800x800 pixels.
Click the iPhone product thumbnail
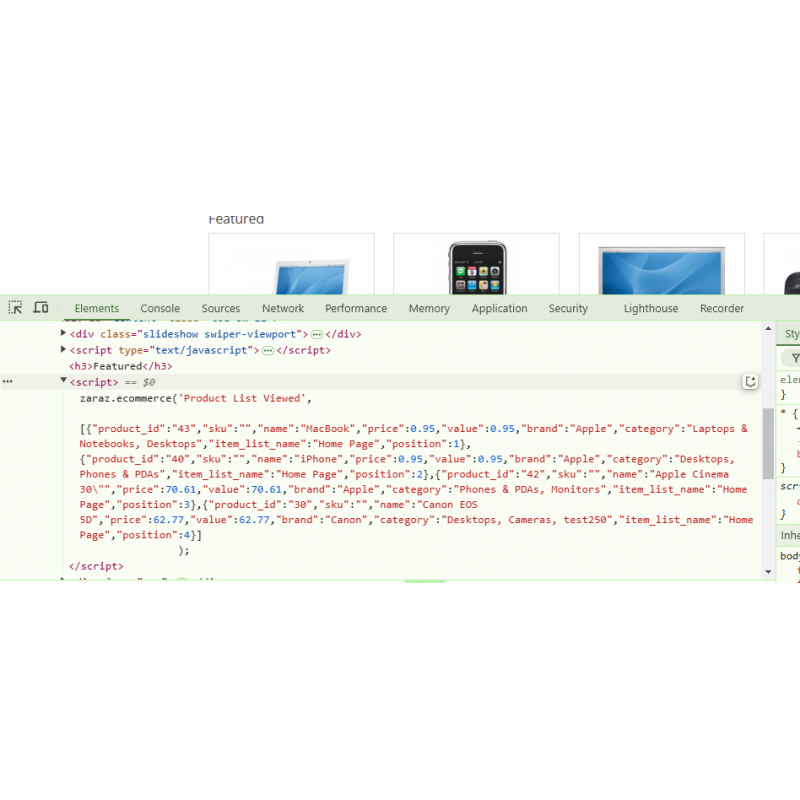coord(477,264)
